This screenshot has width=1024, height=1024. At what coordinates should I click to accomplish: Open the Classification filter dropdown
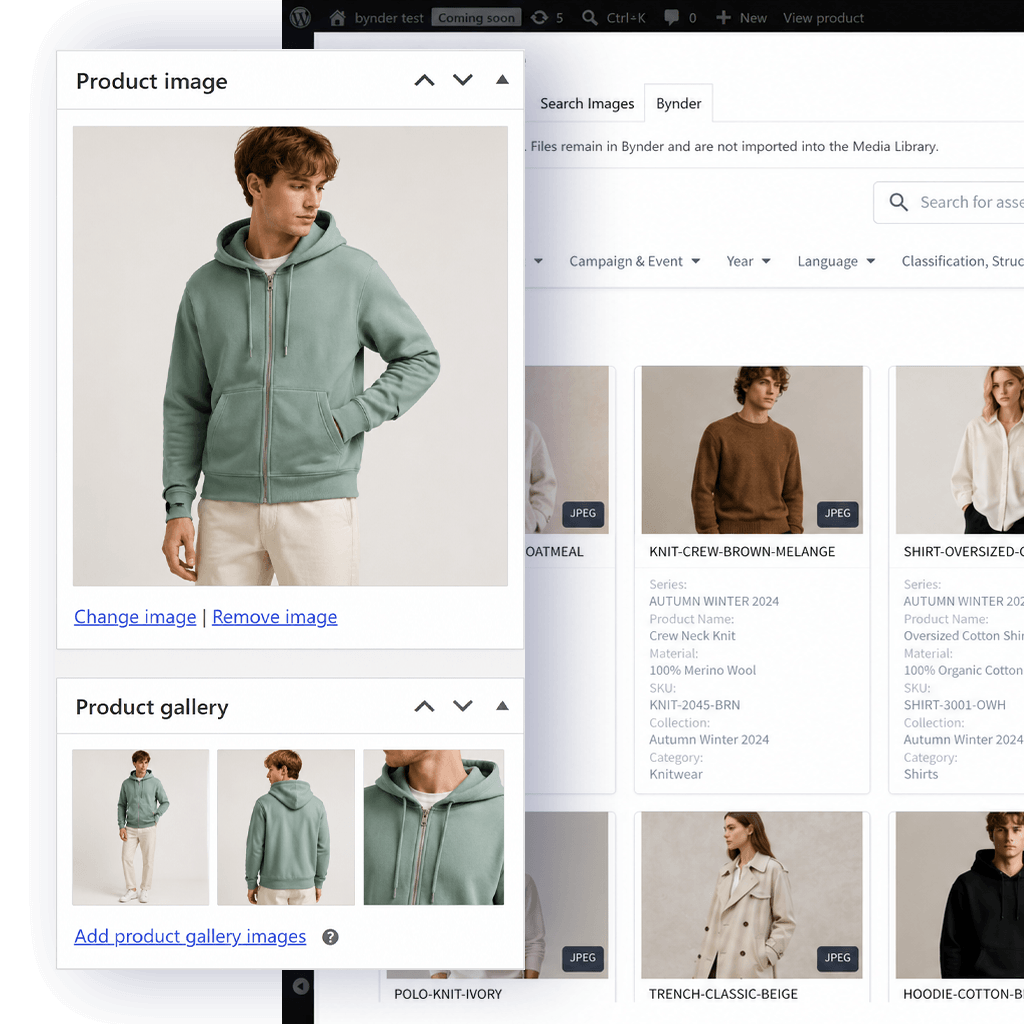pos(962,261)
